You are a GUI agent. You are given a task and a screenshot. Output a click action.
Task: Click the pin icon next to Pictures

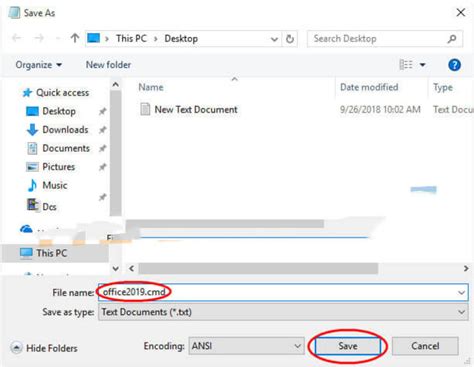(102, 167)
